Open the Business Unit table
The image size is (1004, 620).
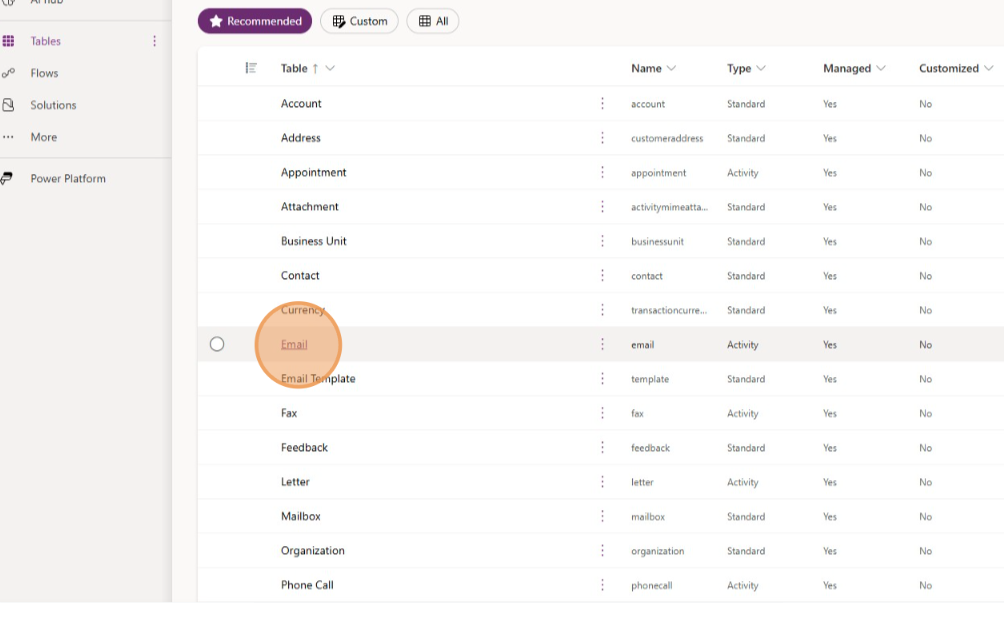[313, 241]
